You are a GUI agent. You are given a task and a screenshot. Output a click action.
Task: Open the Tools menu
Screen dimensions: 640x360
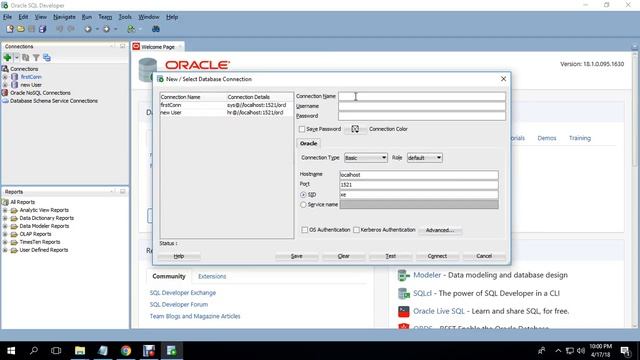[x=125, y=17]
